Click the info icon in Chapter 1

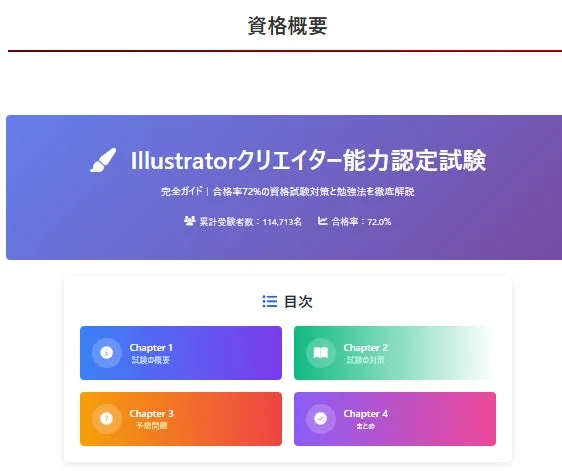point(106,353)
